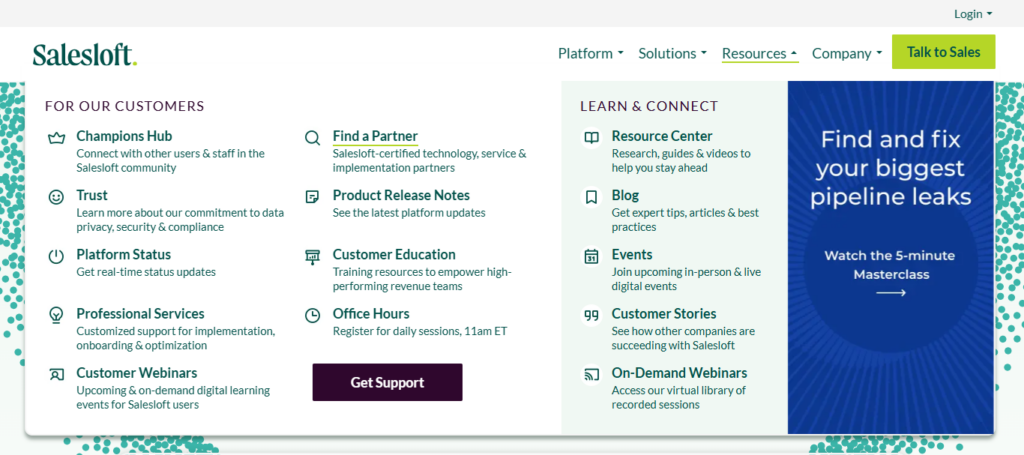This screenshot has height=455, width=1024.
Task: Open the Customer Education link
Action: point(394,255)
